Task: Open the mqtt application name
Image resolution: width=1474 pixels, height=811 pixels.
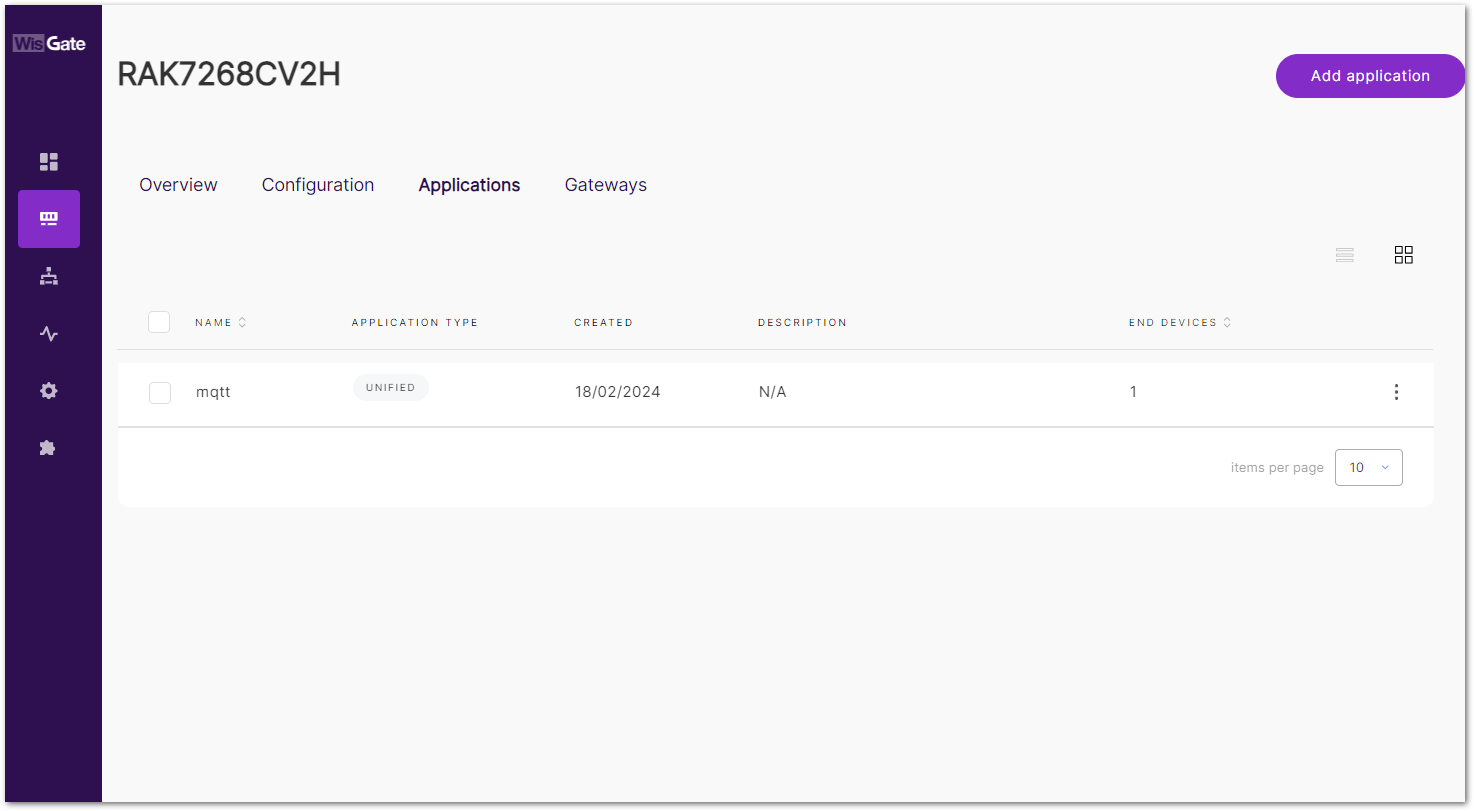Action: (213, 392)
